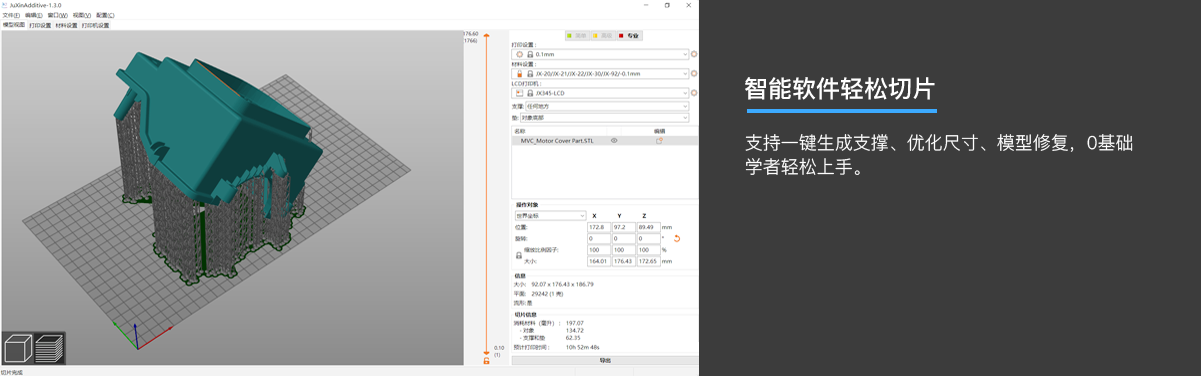Switch to the 打印设置 tab

tap(40, 24)
